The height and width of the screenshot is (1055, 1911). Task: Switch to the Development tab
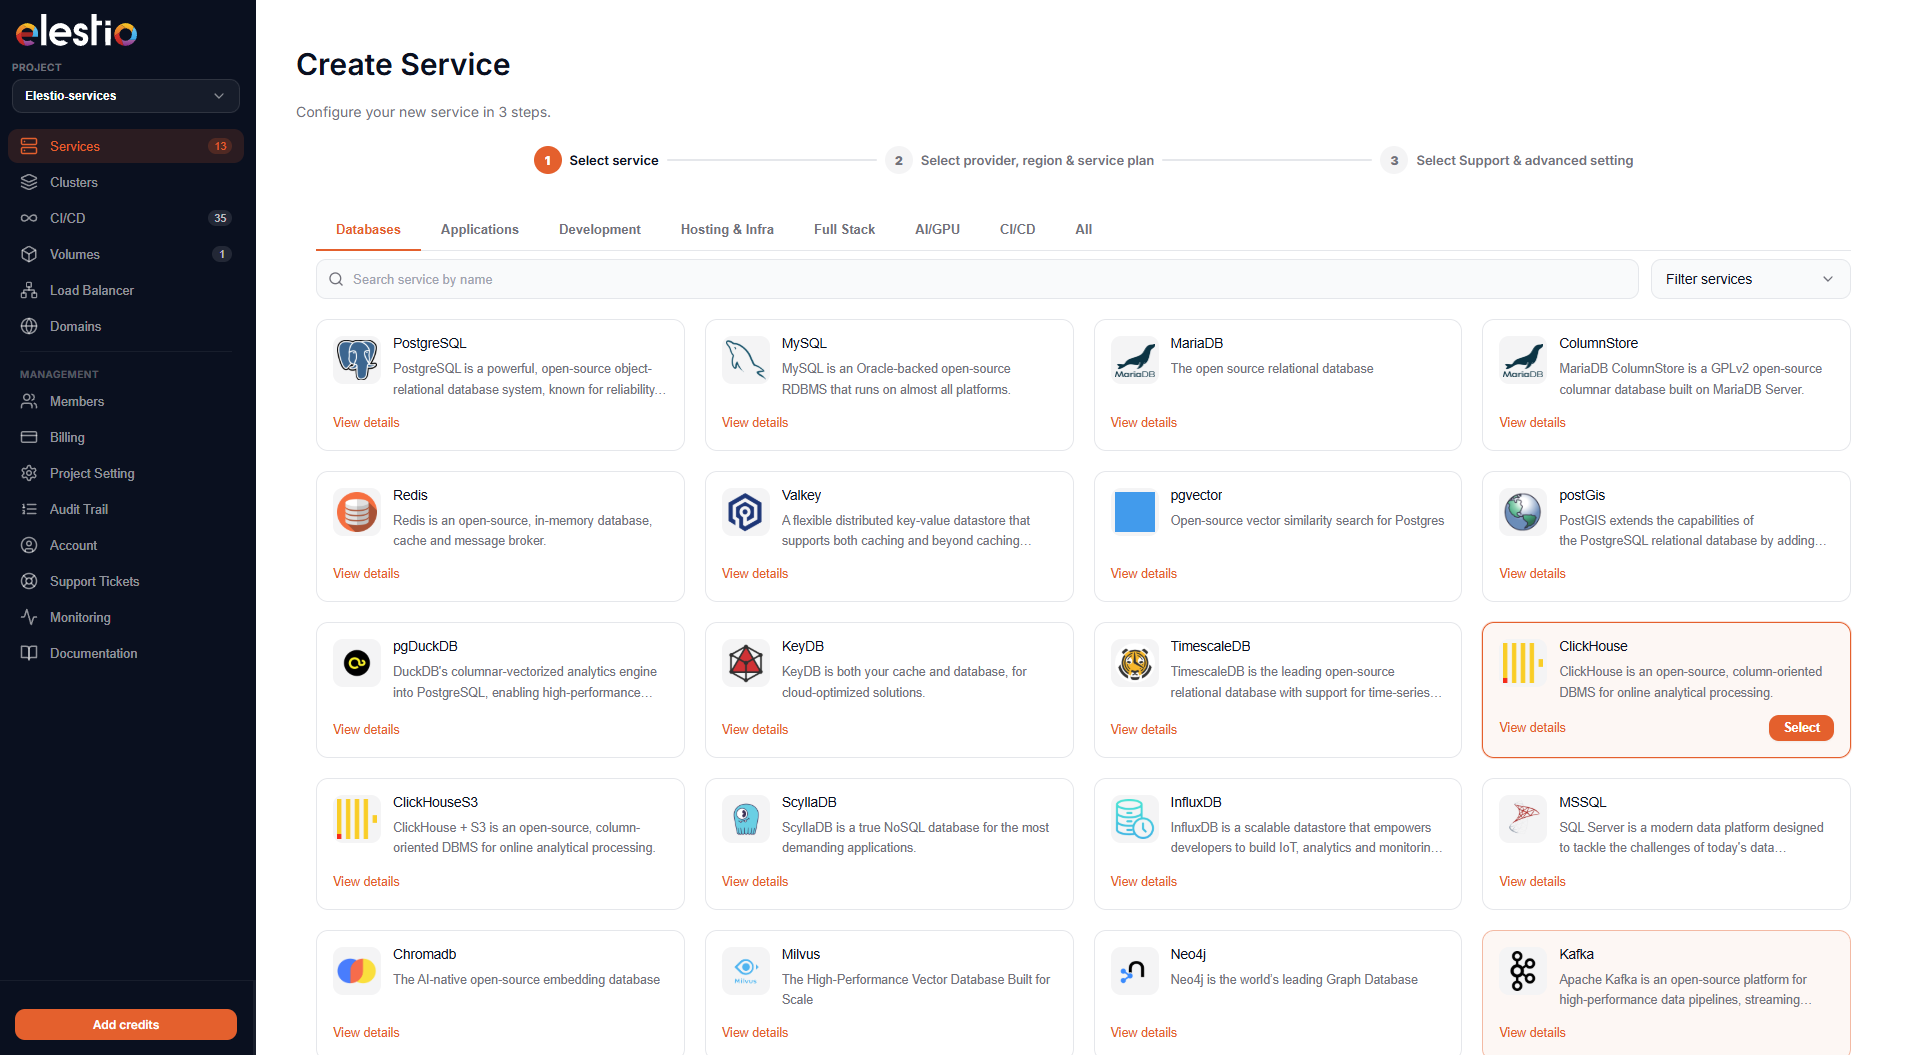click(x=600, y=229)
